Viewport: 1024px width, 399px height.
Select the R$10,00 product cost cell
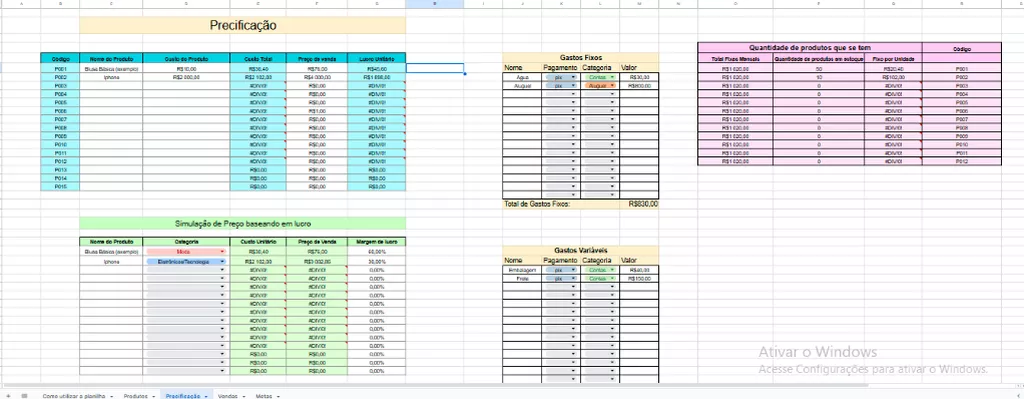[186, 68]
